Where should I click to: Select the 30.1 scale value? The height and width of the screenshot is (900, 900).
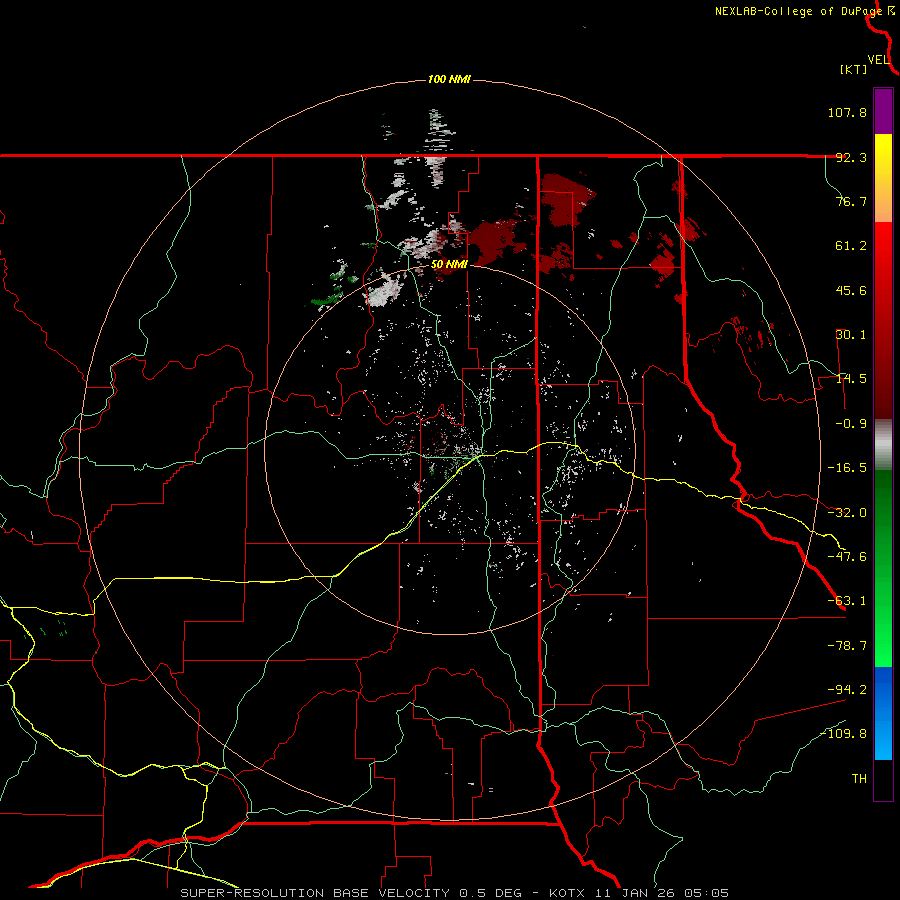pos(851,335)
